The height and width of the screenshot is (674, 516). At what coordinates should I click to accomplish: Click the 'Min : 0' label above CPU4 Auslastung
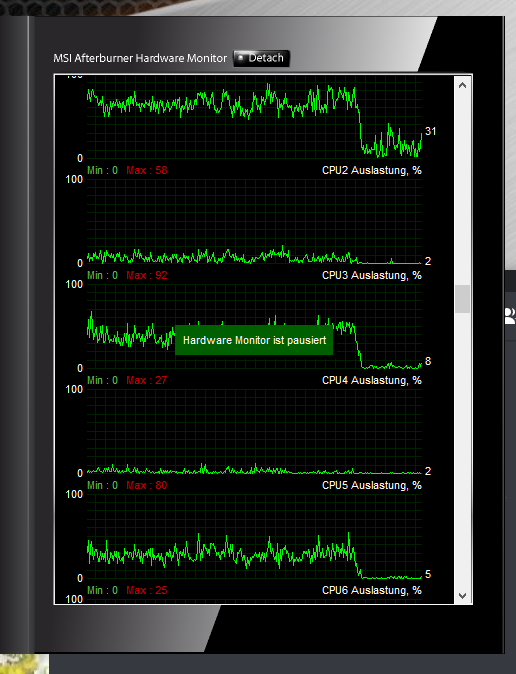click(x=102, y=380)
